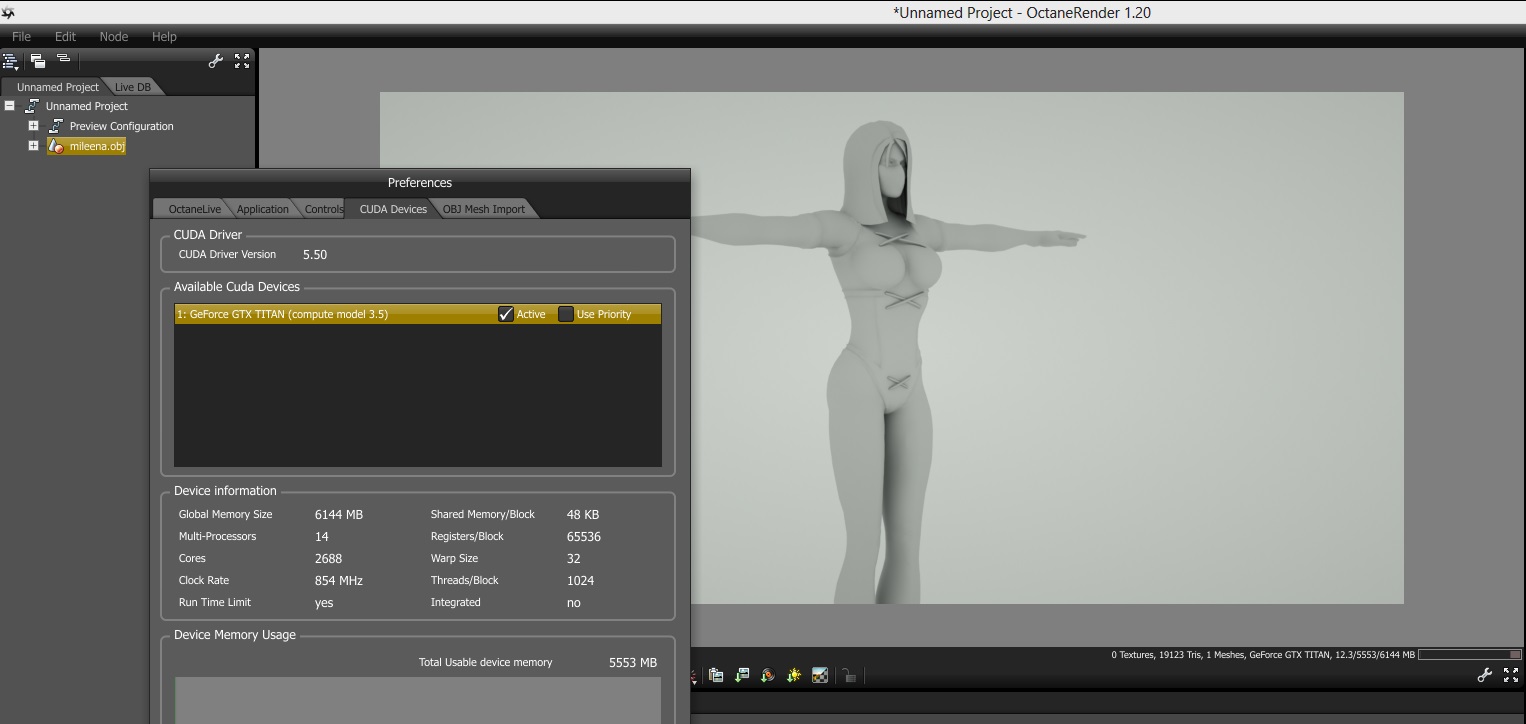Click the copy to clipboard viewport icon

click(716, 676)
